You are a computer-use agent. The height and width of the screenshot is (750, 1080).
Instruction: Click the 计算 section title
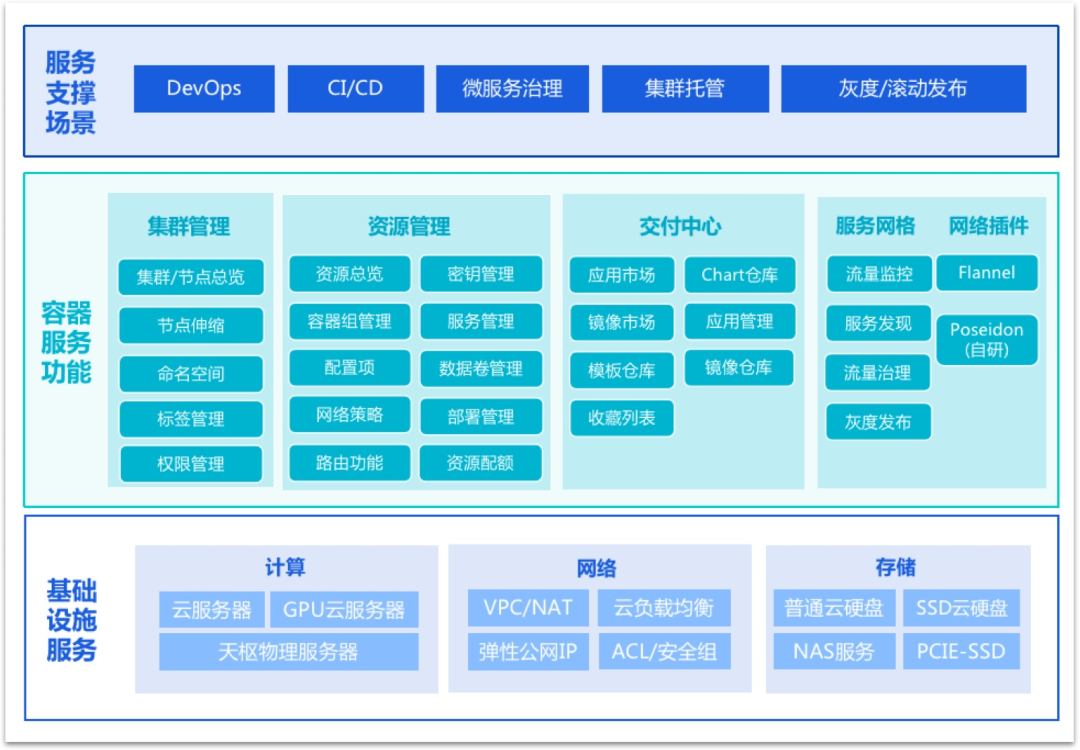pyautogui.click(x=285, y=567)
